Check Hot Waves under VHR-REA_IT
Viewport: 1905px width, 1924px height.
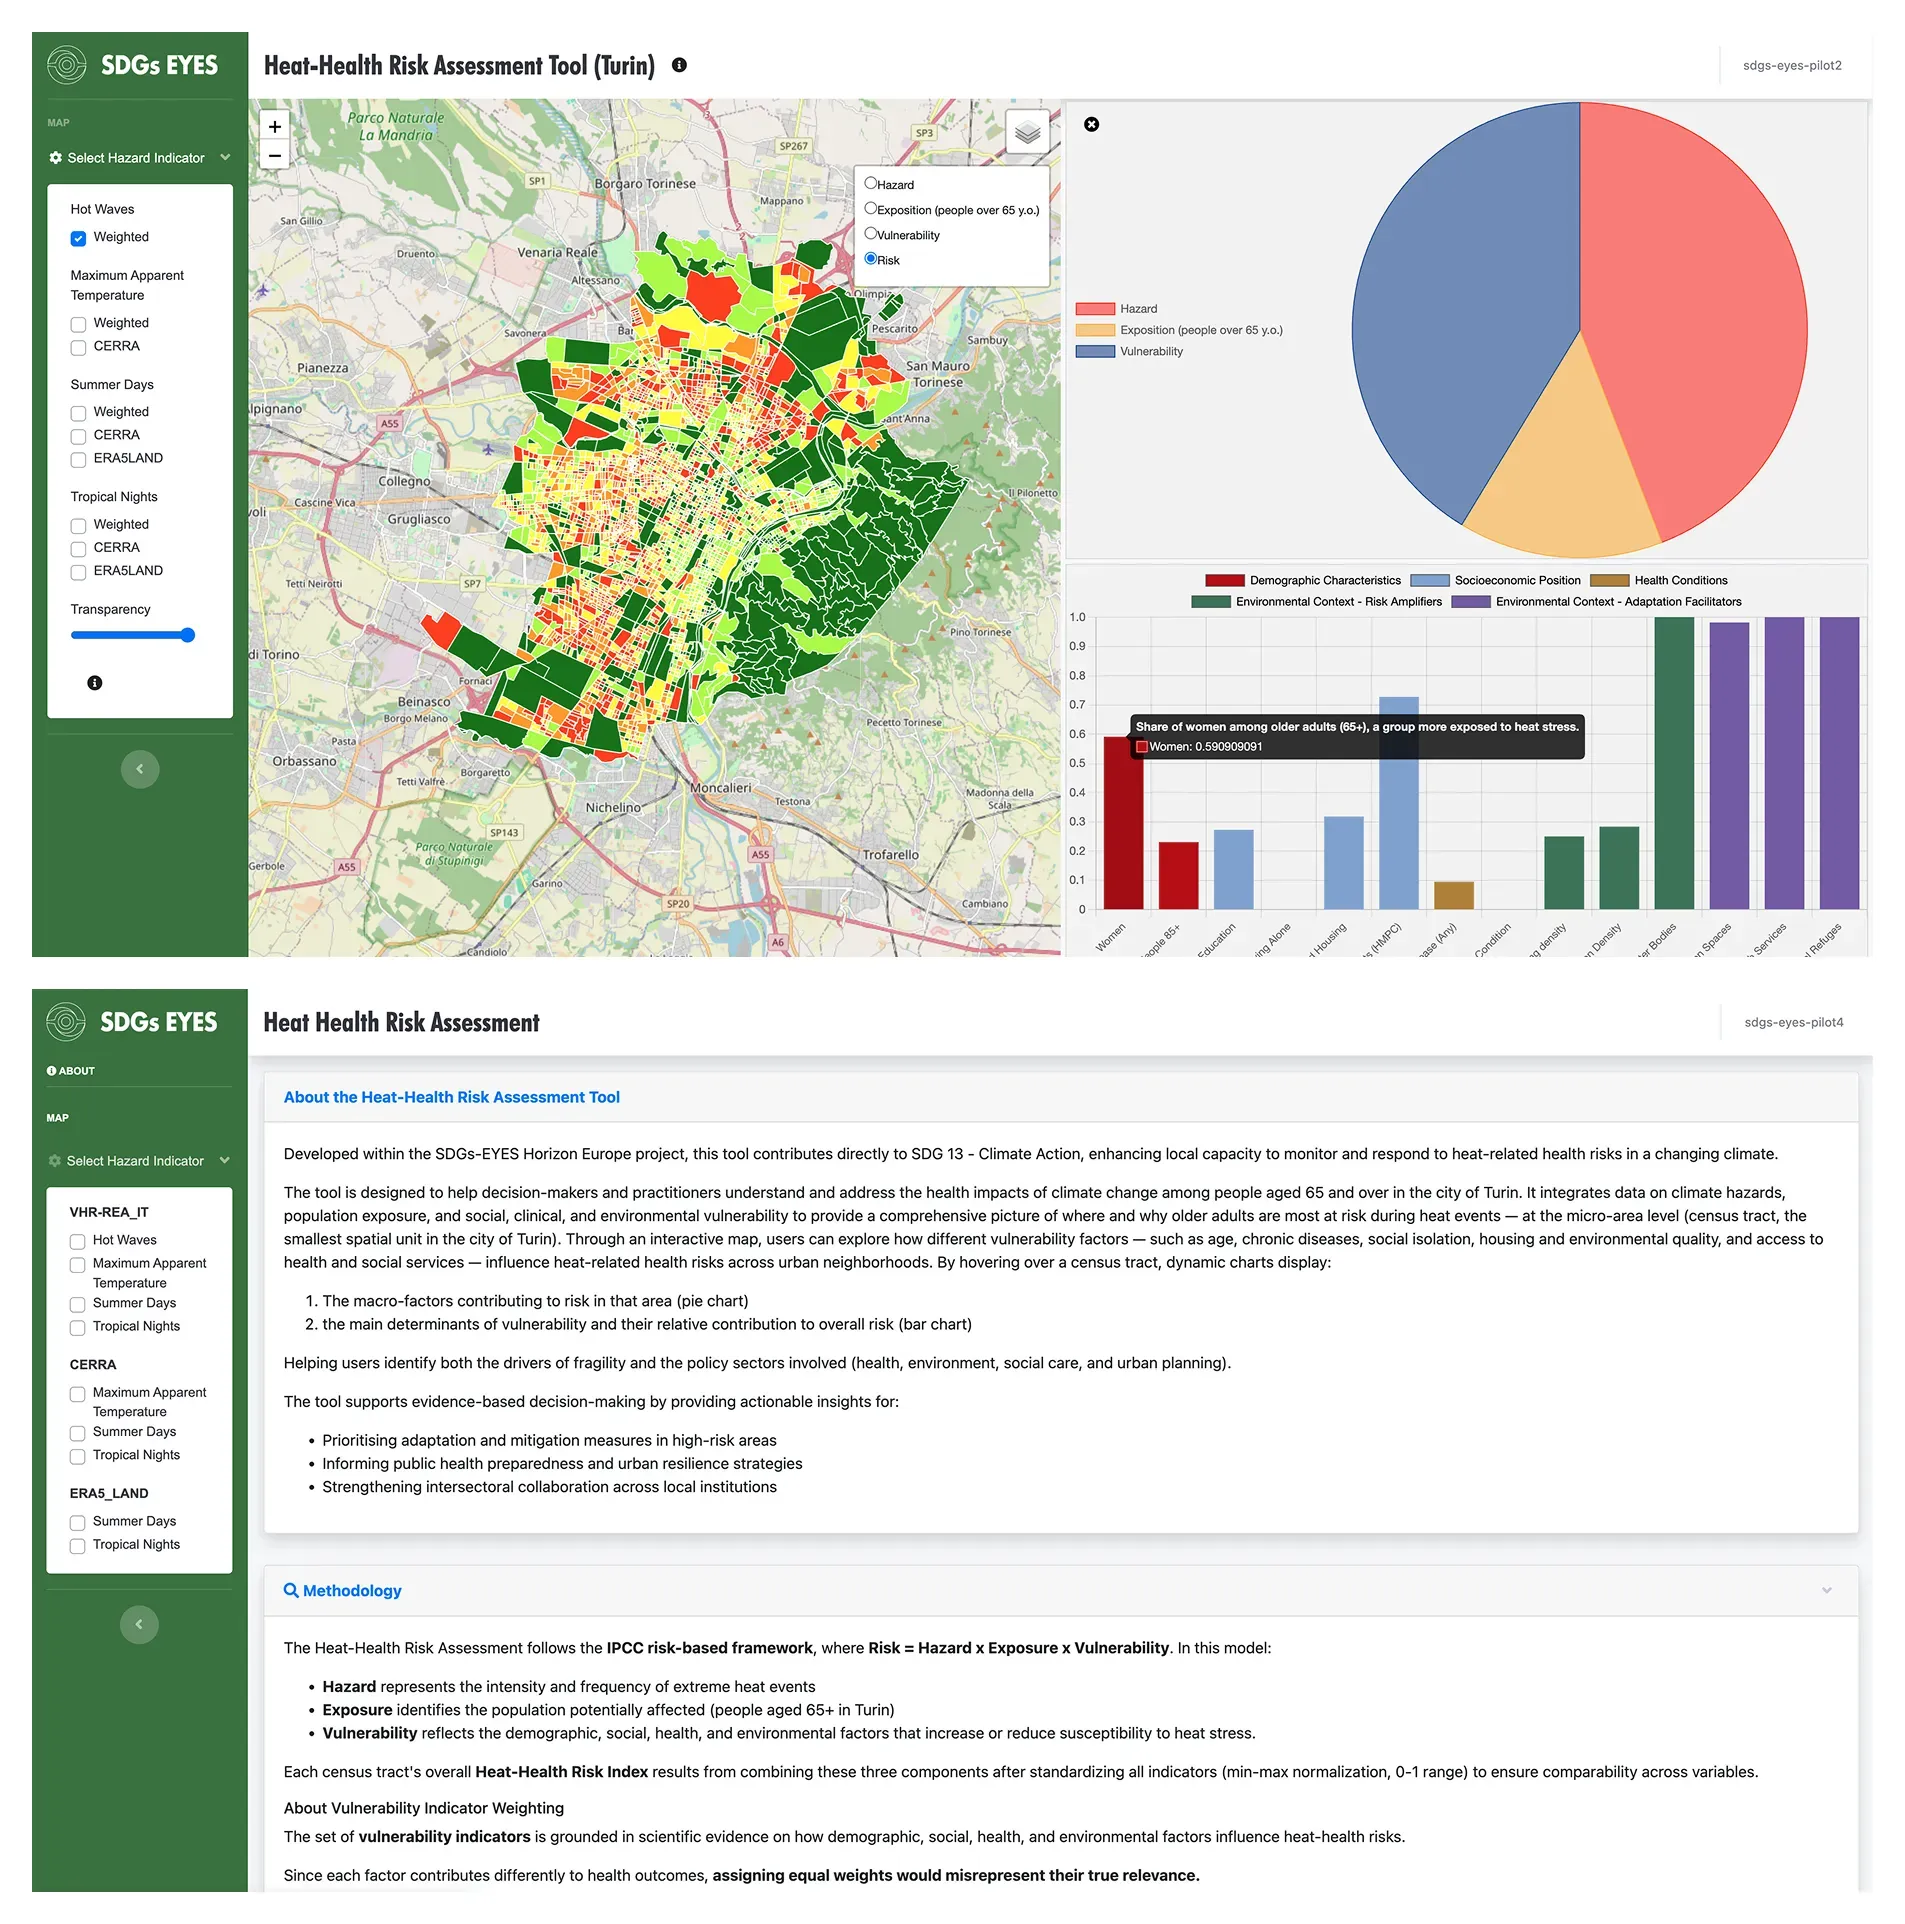[77, 1241]
